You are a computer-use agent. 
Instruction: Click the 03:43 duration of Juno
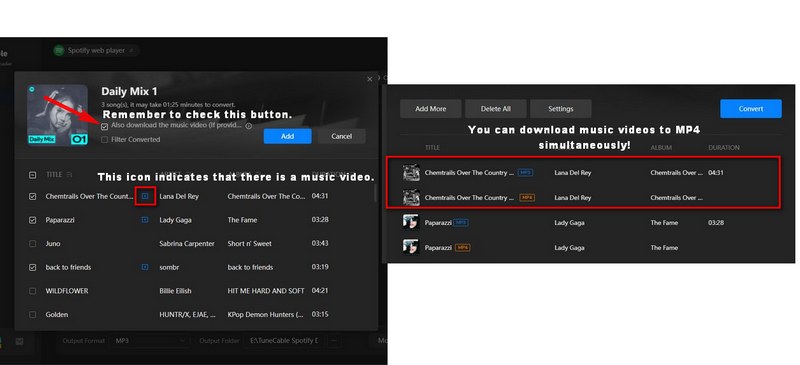(x=320, y=244)
